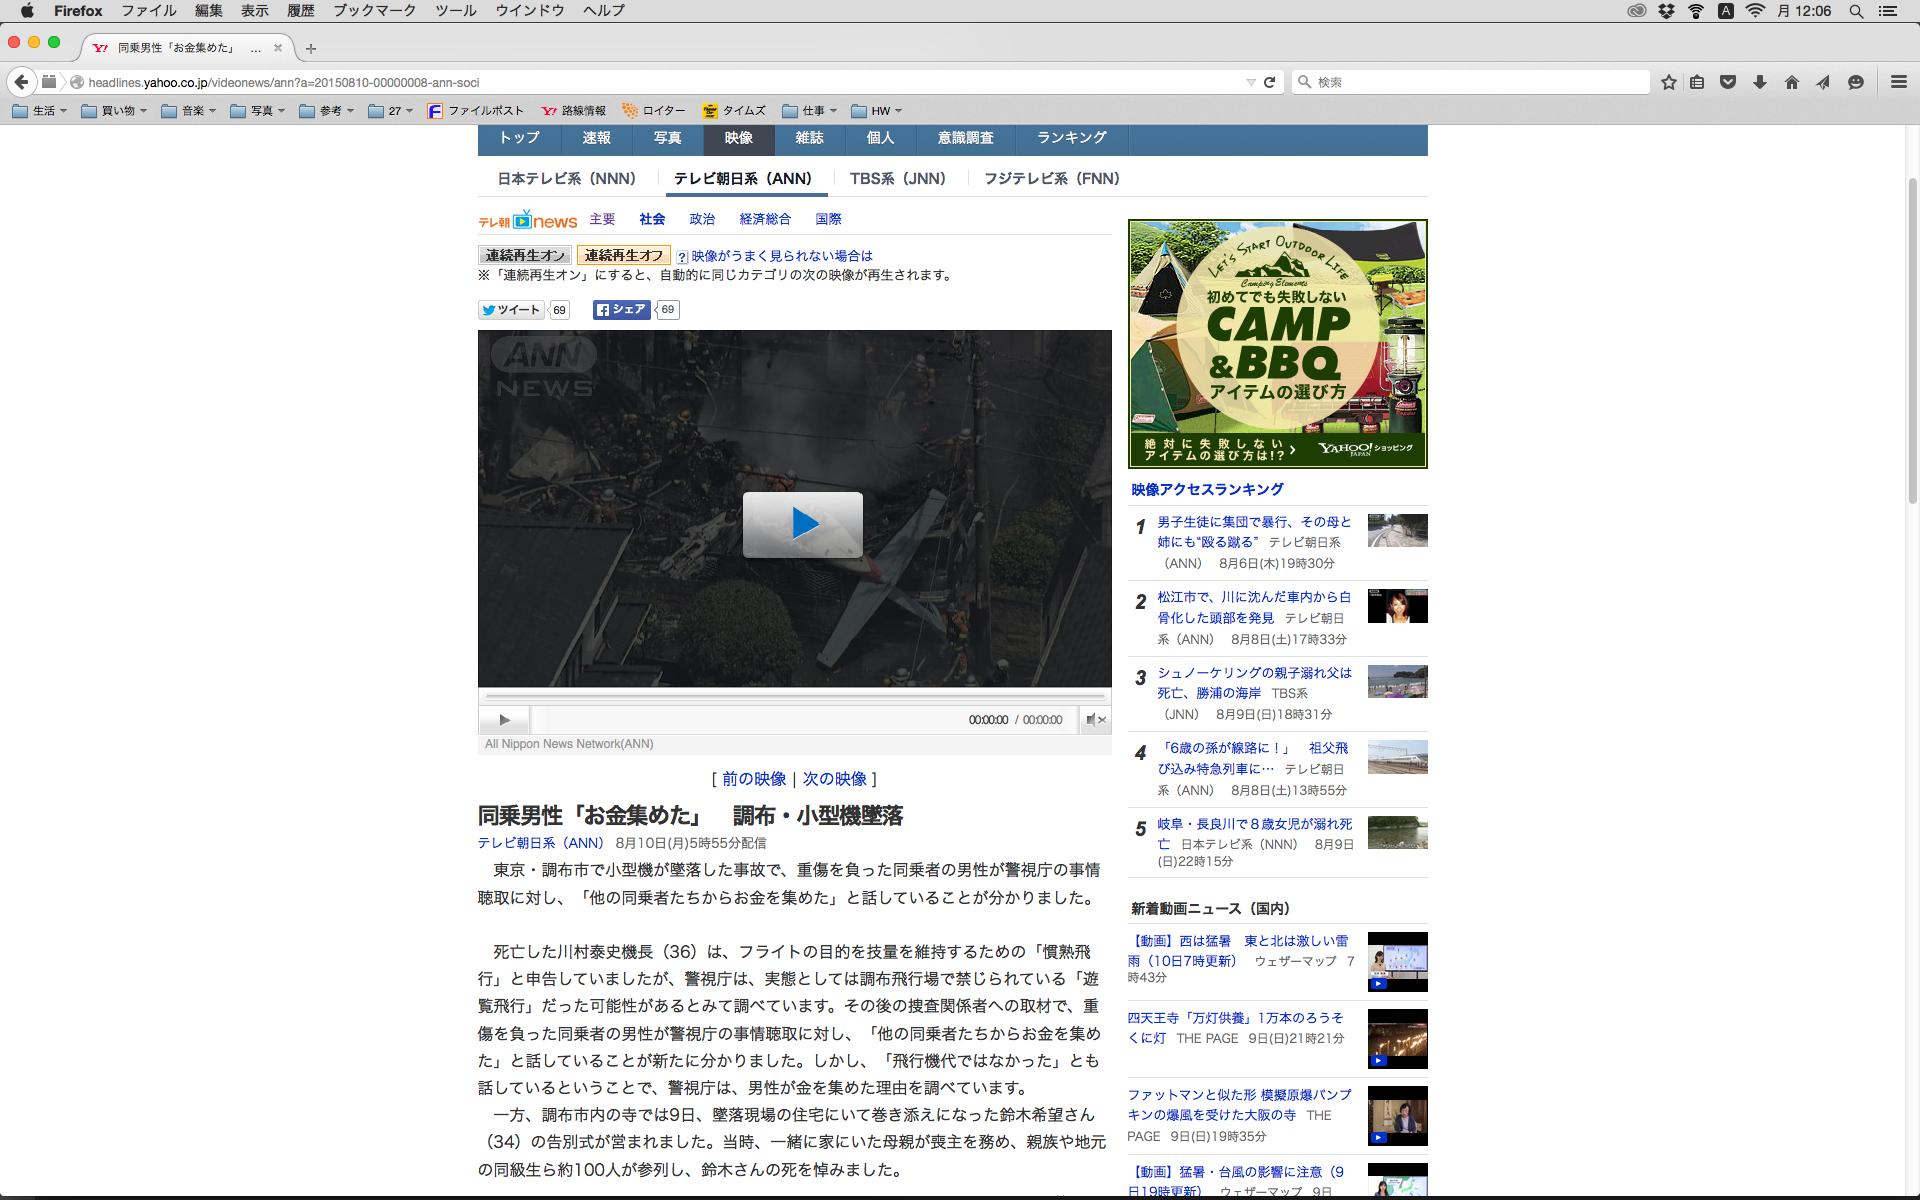Select 連続再生オフ continuous playback off
Image resolution: width=1920 pixels, height=1200 pixels.
point(623,256)
